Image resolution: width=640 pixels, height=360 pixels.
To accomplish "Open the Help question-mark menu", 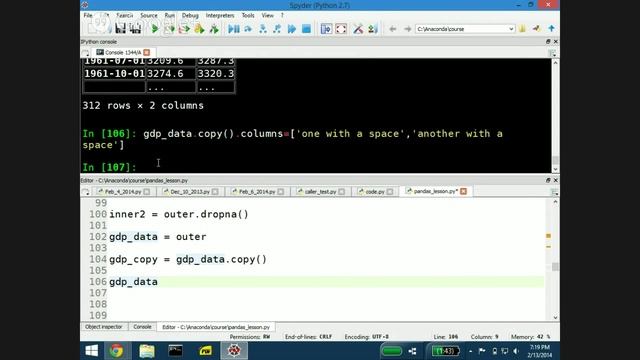I will (x=282, y=16).
